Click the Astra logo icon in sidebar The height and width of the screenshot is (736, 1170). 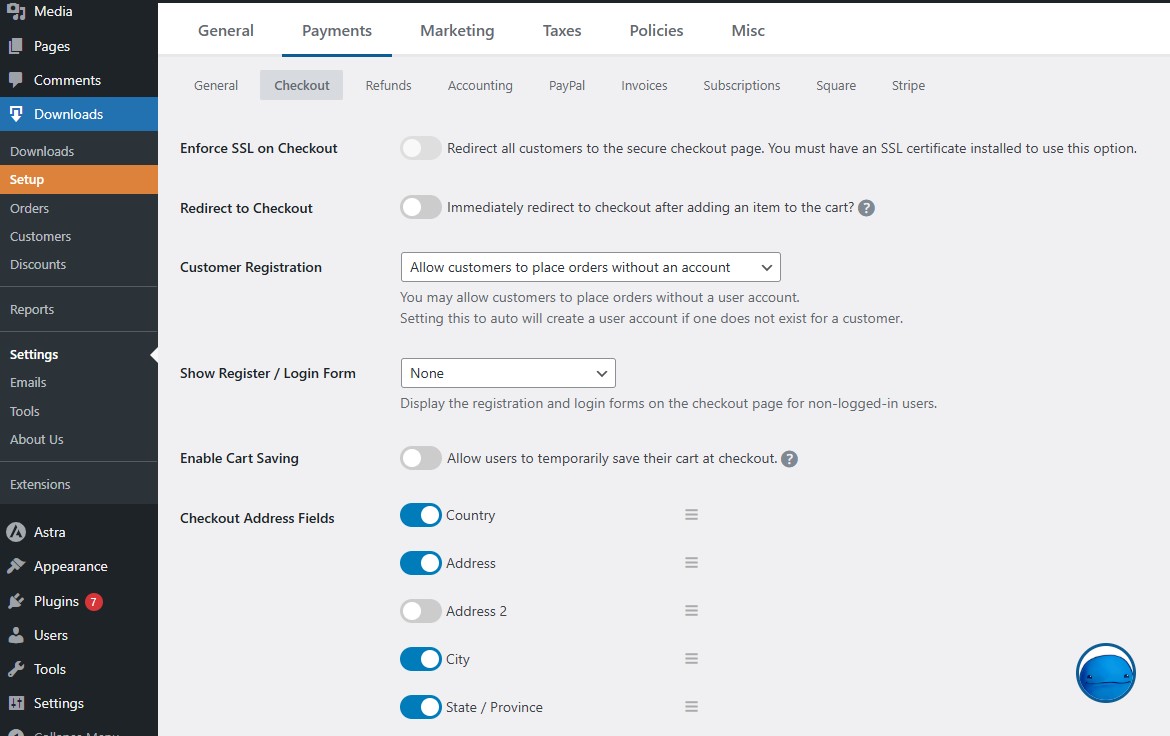[x=16, y=532]
